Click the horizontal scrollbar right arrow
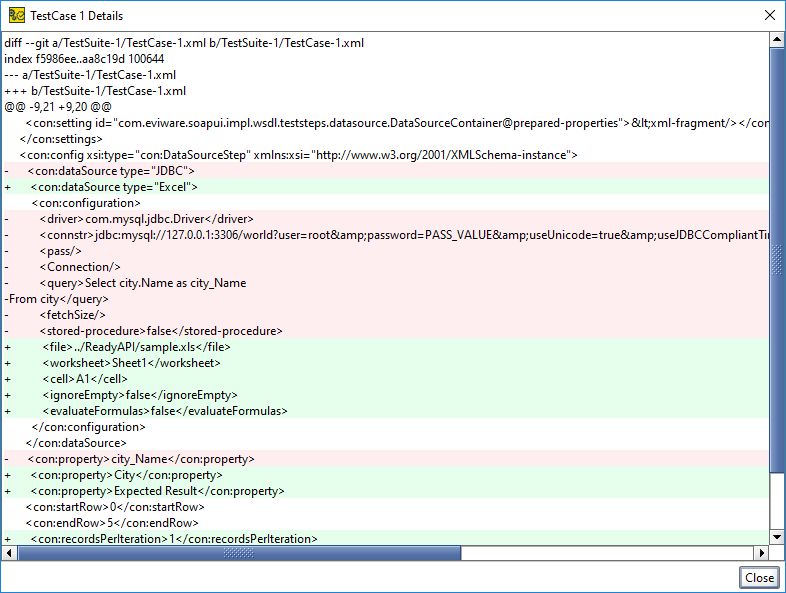The image size is (786, 593). coord(761,553)
